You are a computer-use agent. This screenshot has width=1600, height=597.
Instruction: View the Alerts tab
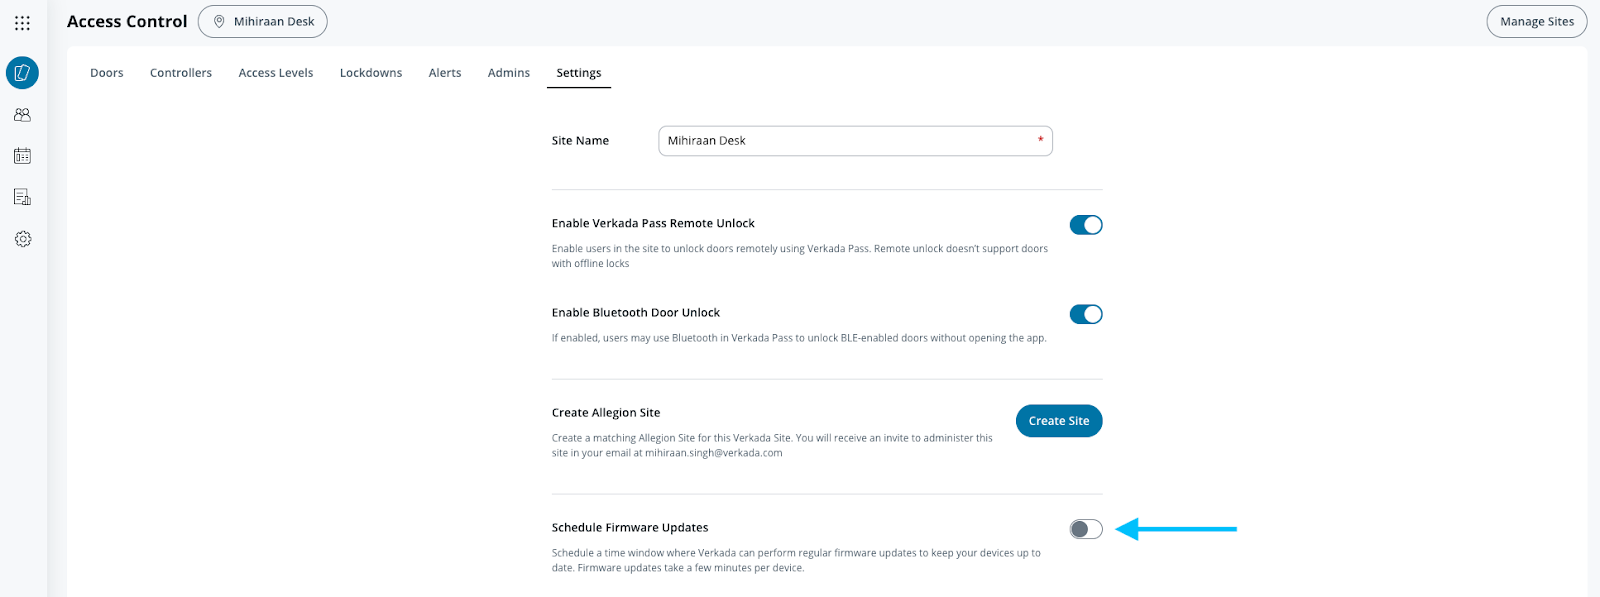[445, 73]
